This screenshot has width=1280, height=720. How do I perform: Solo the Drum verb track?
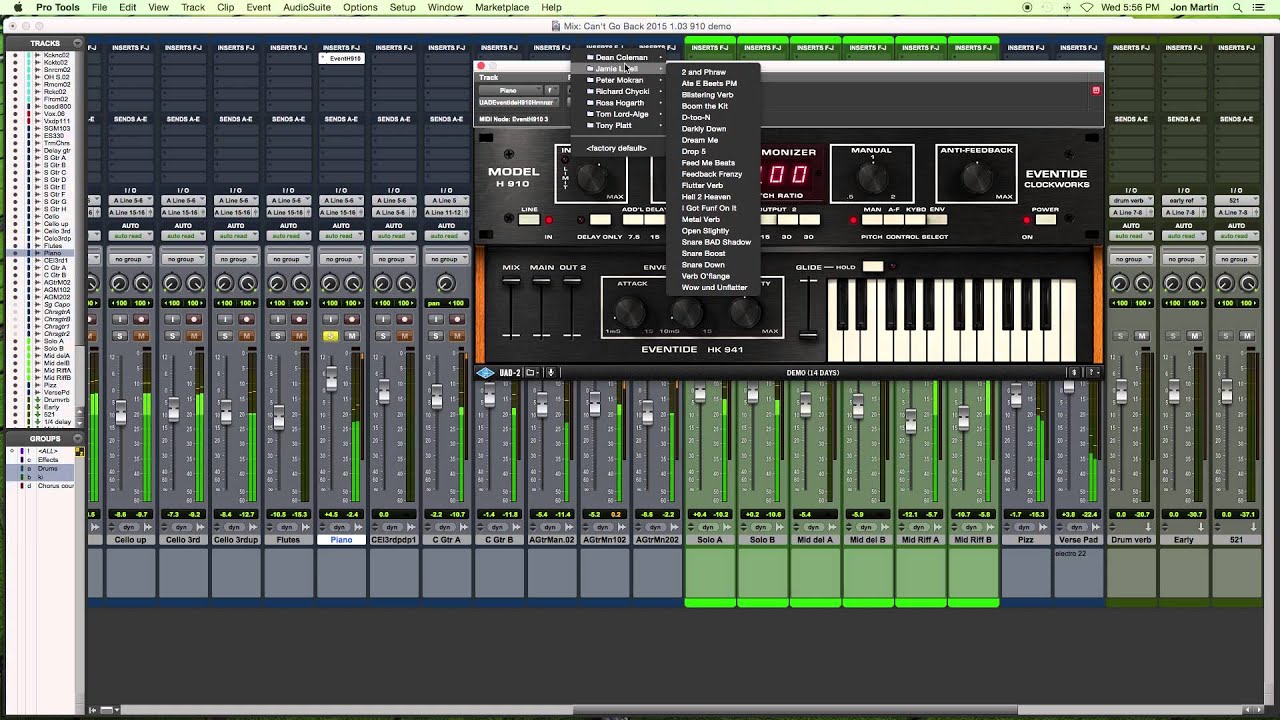1120,336
